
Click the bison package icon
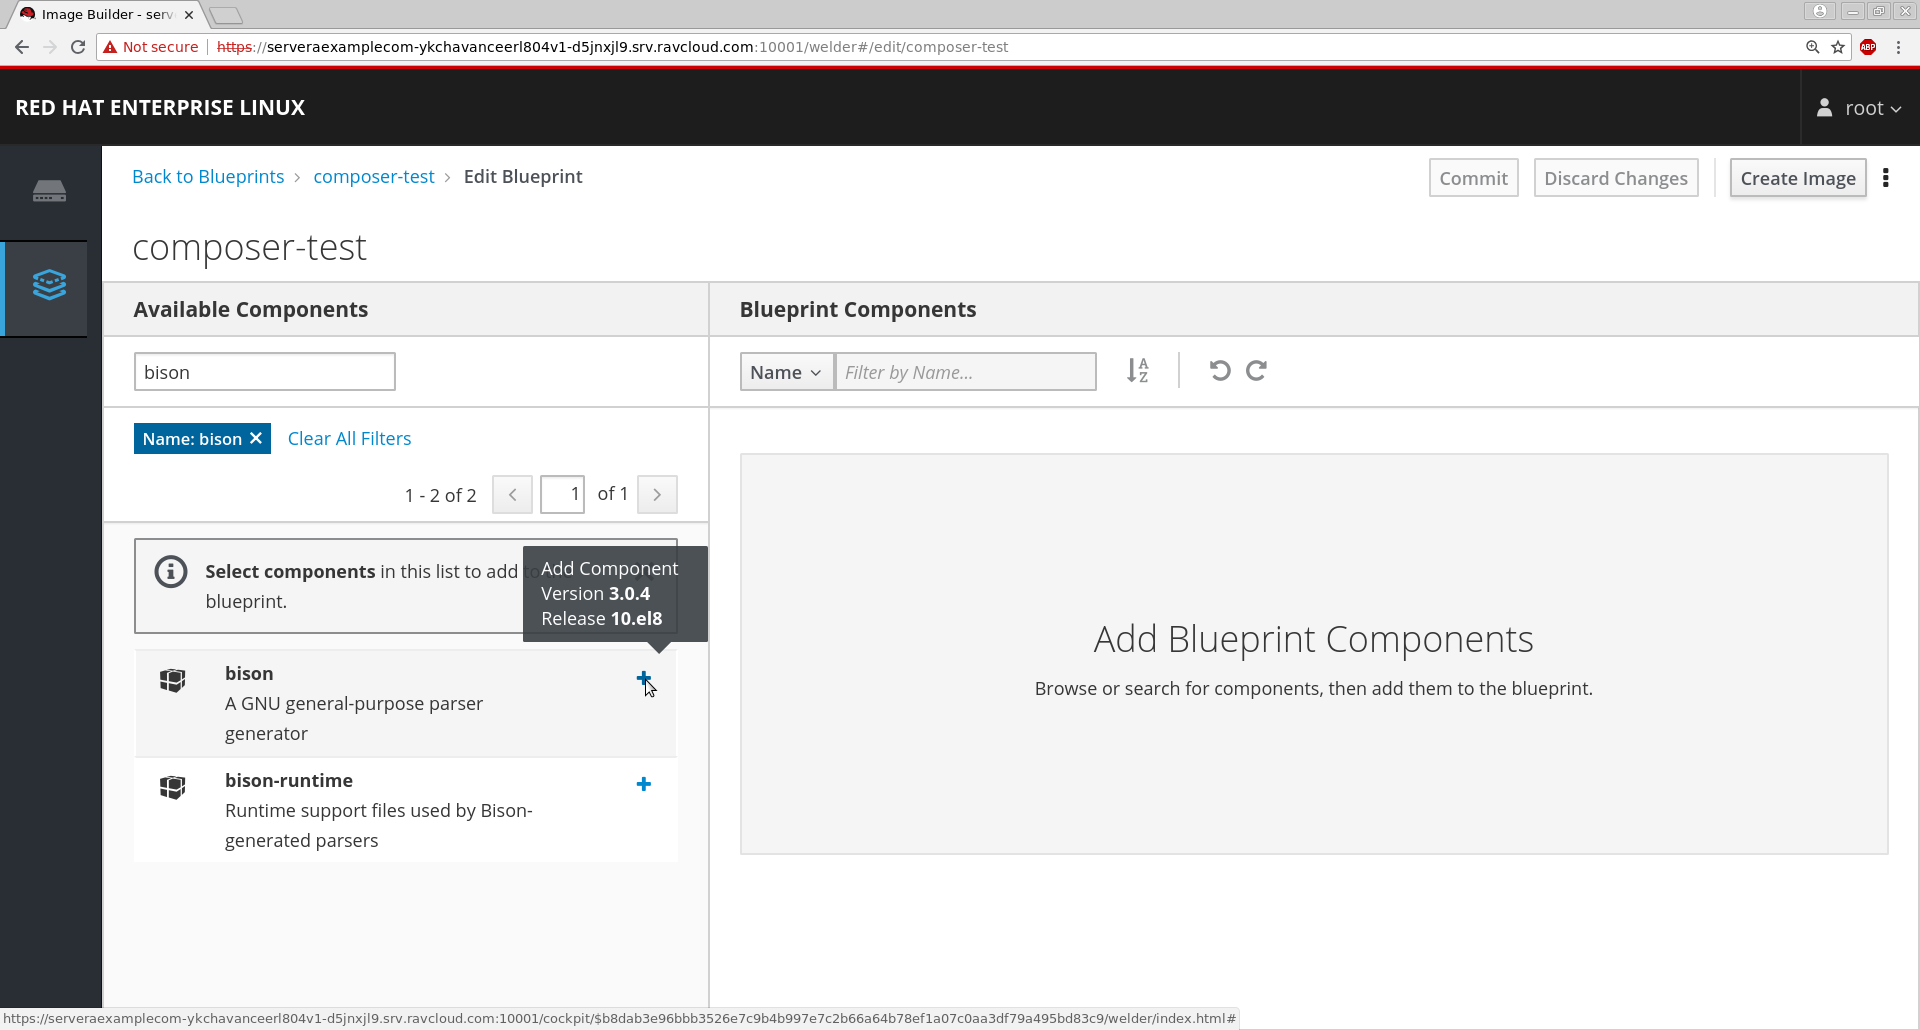pos(173,680)
